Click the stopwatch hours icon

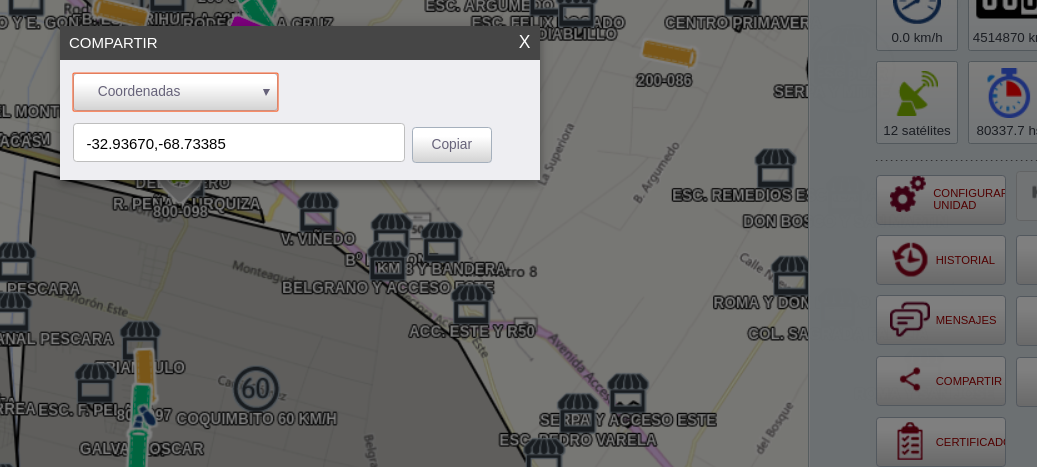(x=1009, y=93)
